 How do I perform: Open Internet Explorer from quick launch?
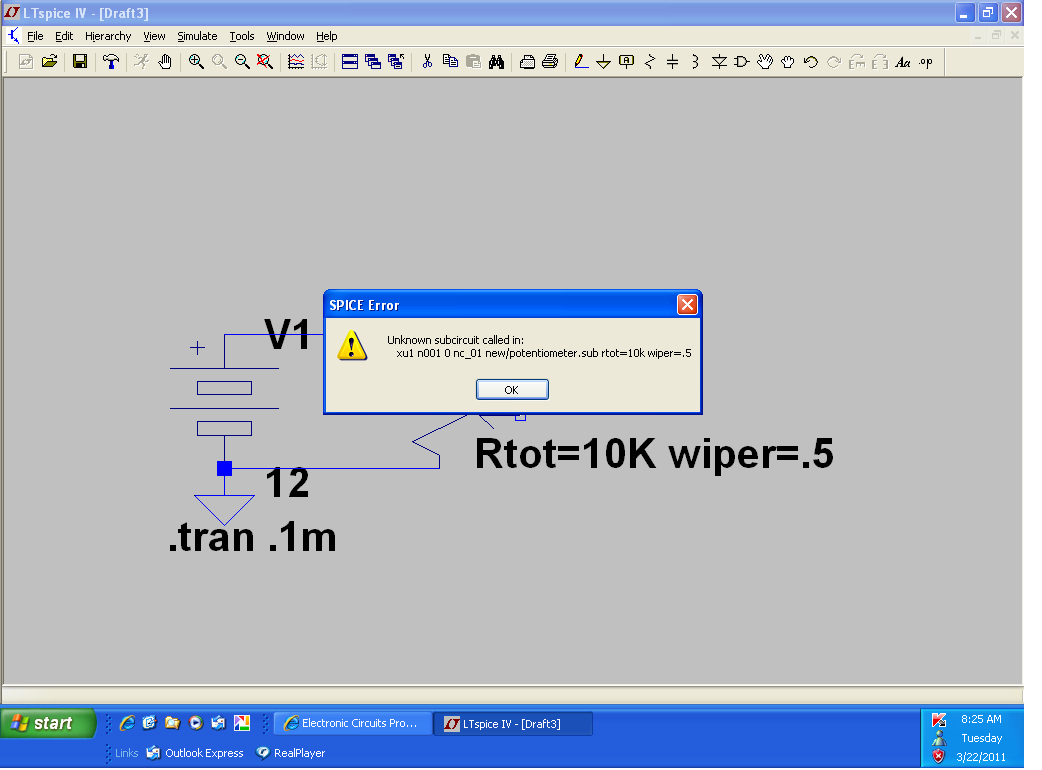coord(127,723)
